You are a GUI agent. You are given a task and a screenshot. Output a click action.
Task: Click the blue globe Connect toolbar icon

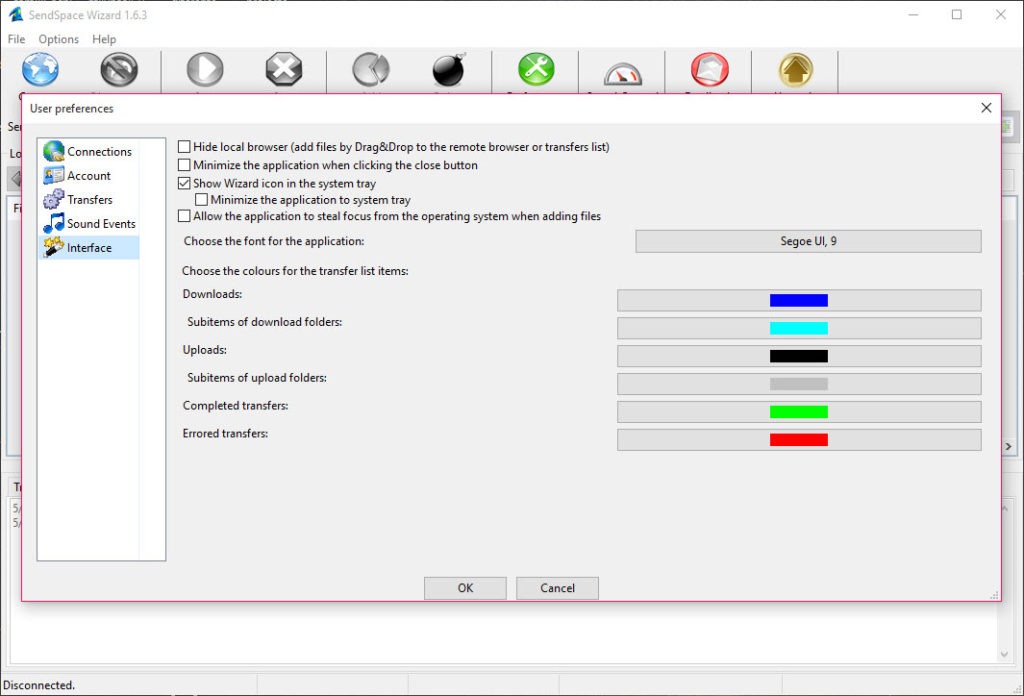tap(40, 69)
